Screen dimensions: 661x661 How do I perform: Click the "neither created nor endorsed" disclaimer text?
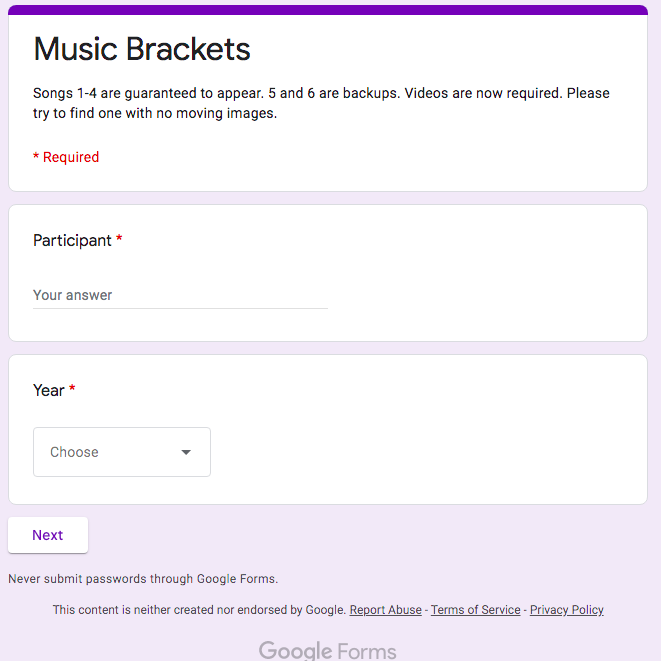point(199,610)
